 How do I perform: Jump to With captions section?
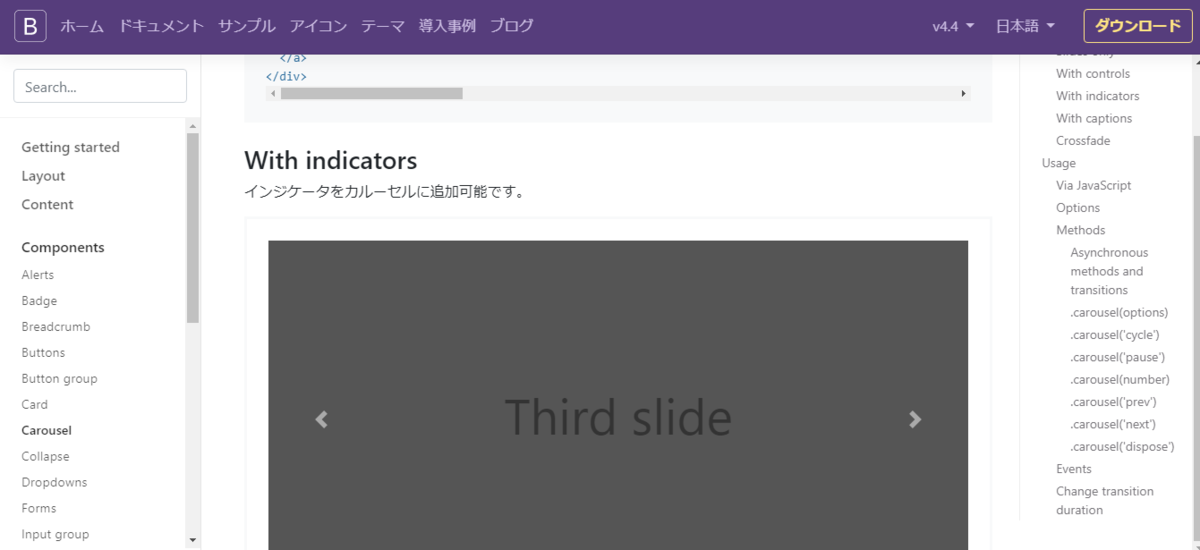pos(1094,119)
